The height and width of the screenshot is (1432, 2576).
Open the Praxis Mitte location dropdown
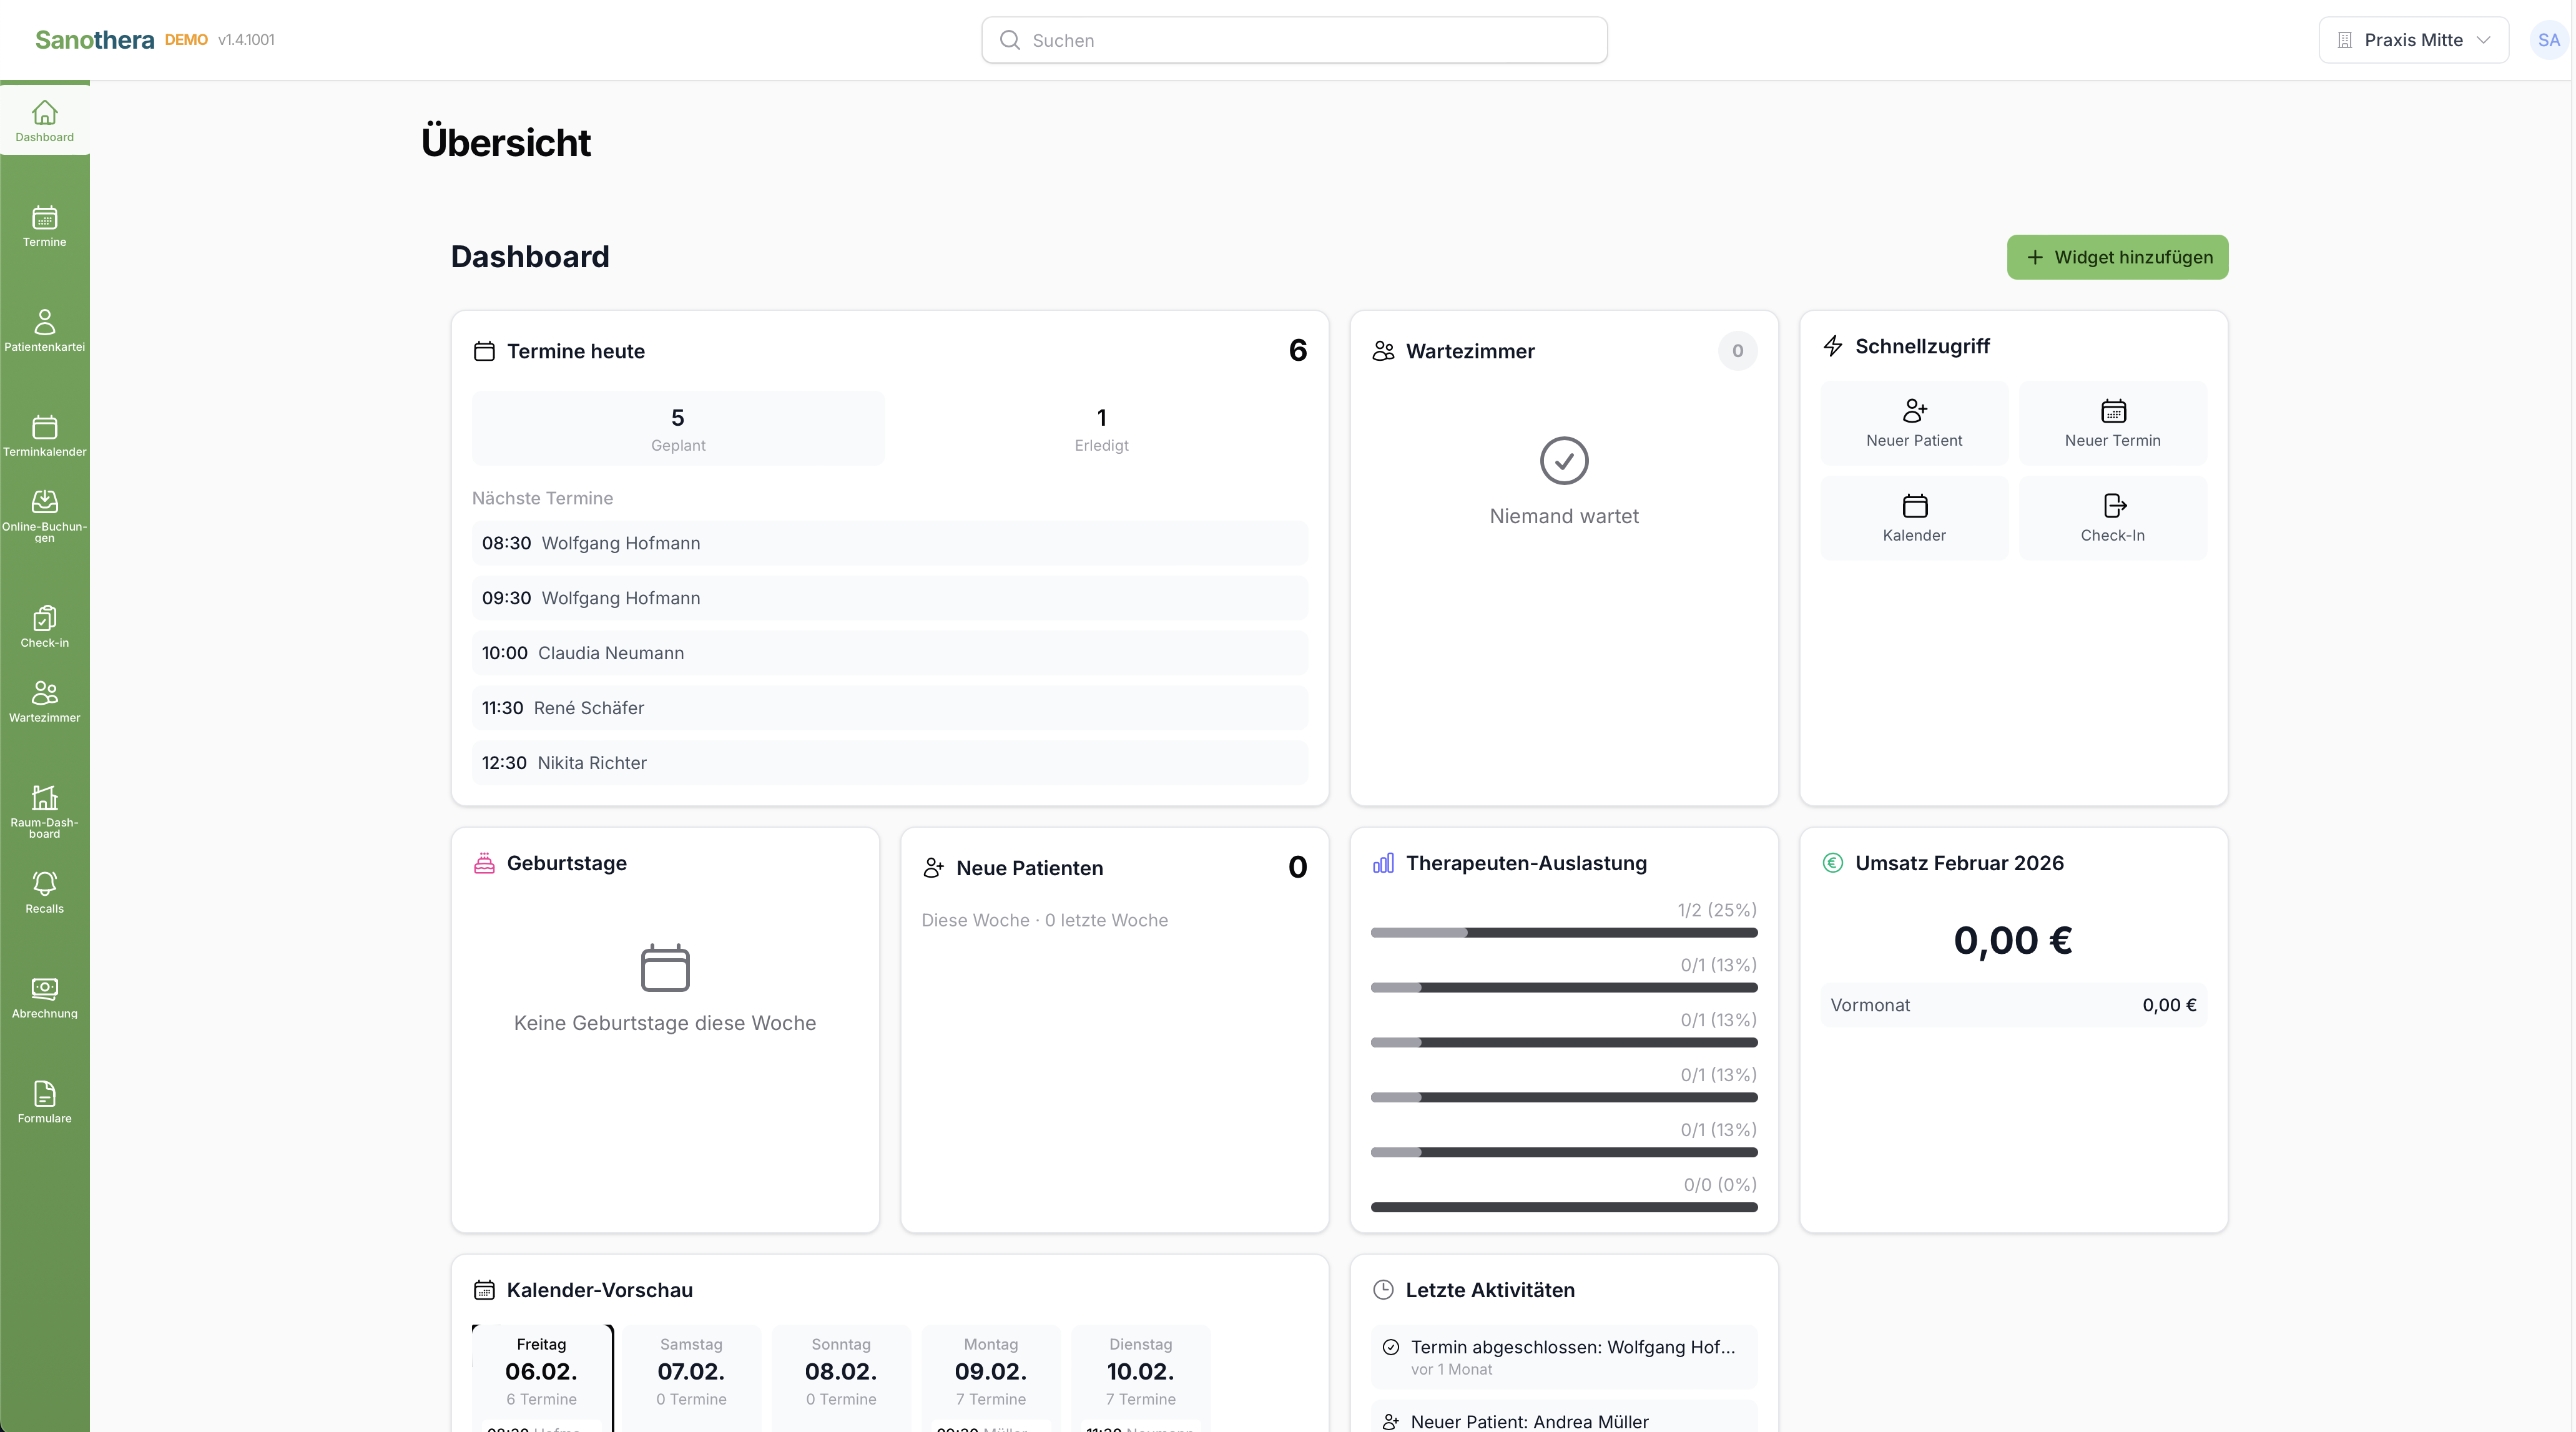2413,40
